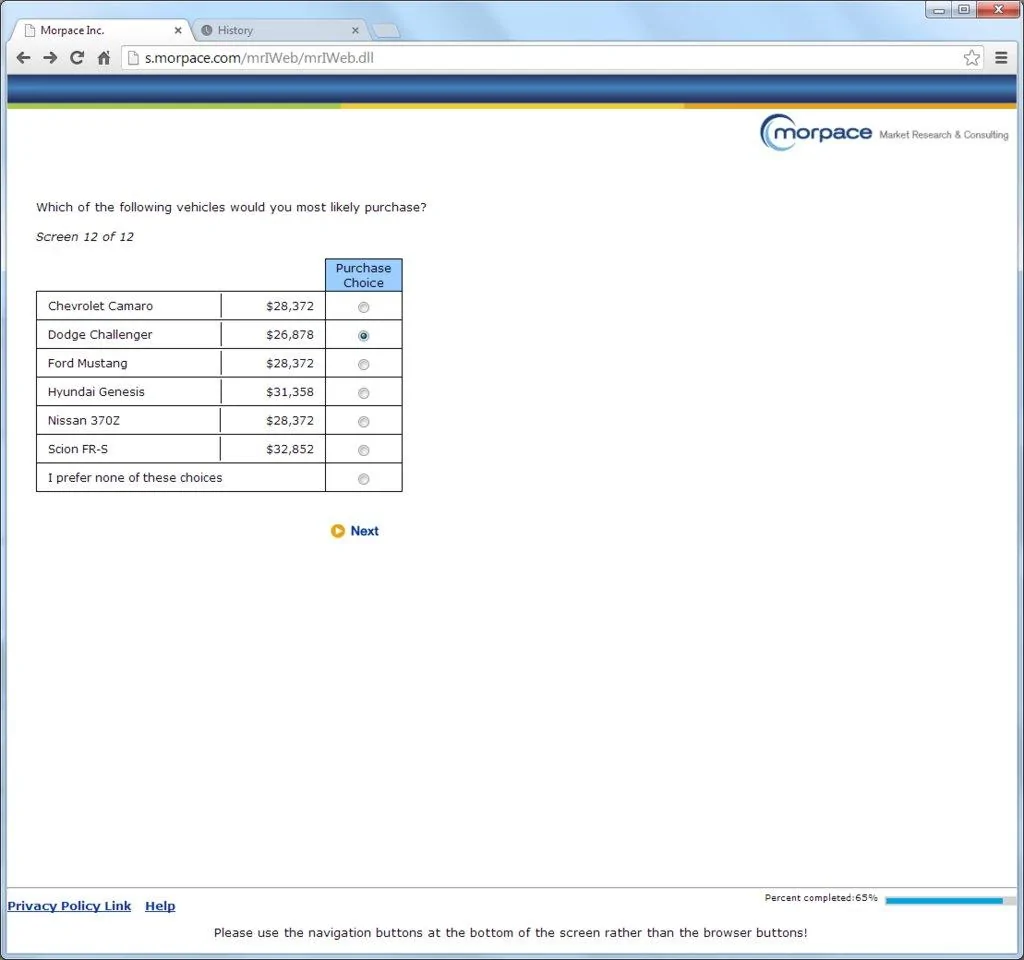
Task: Pick the Hyundai Genesis radio button
Action: pyautogui.click(x=364, y=393)
